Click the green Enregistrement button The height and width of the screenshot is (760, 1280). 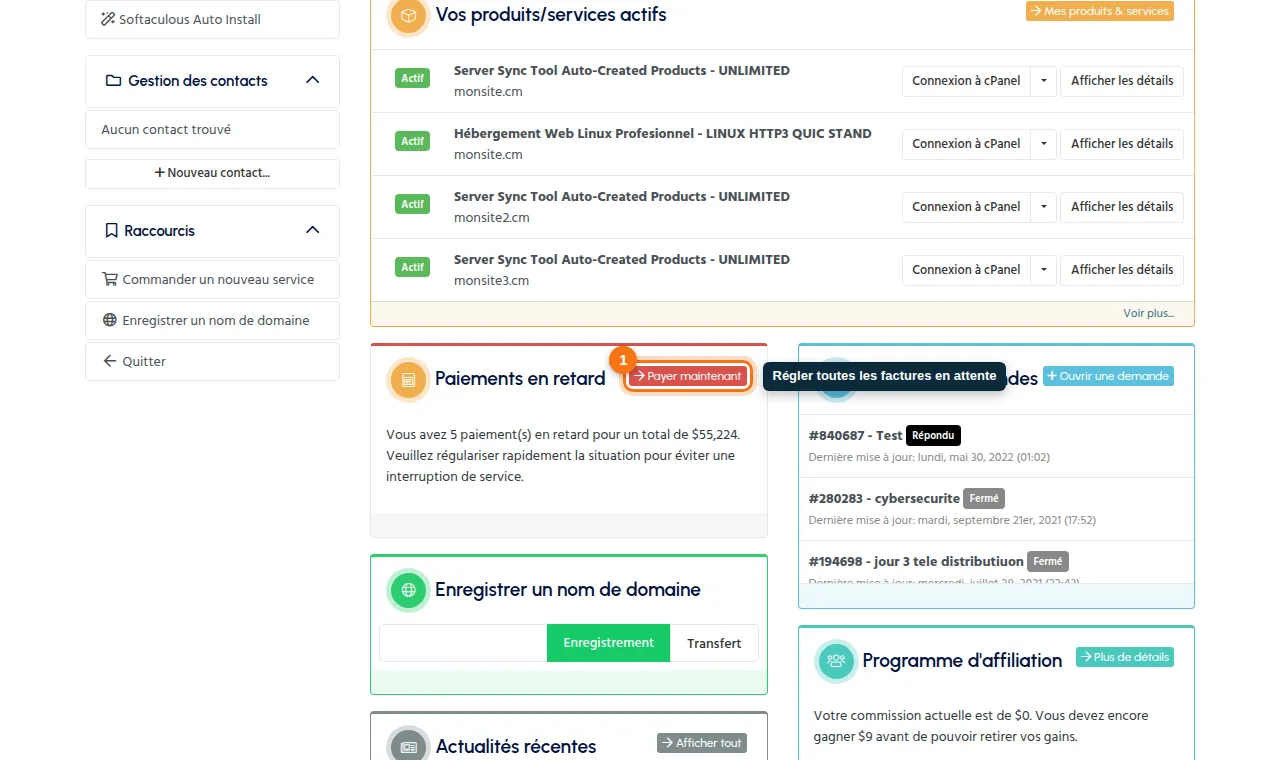608,643
